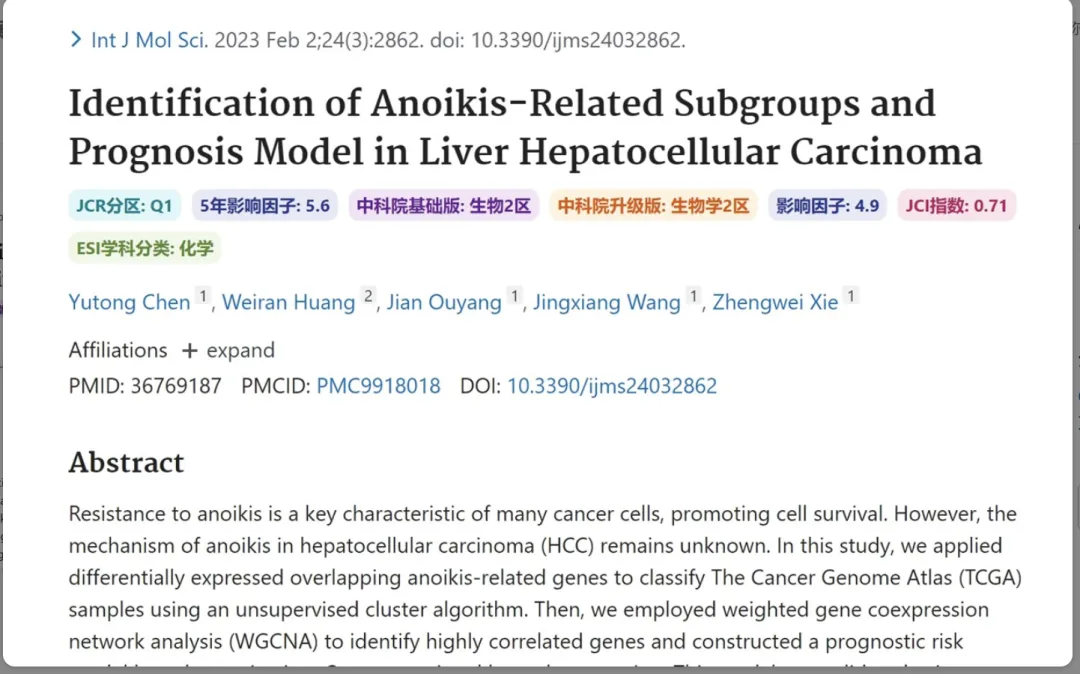Screen dimensions: 1080x674
Task: Click the JCI指数: 0.71 badge
Action: point(956,205)
